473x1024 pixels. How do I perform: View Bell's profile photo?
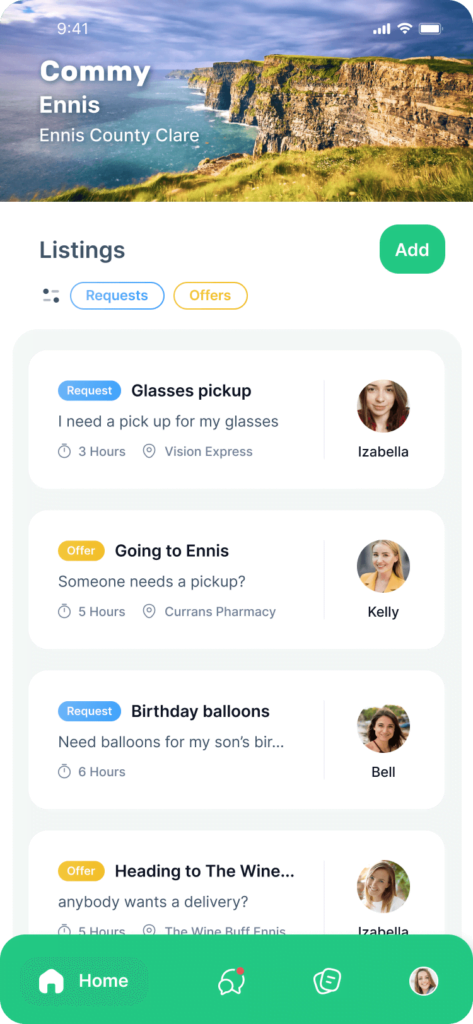click(383, 726)
